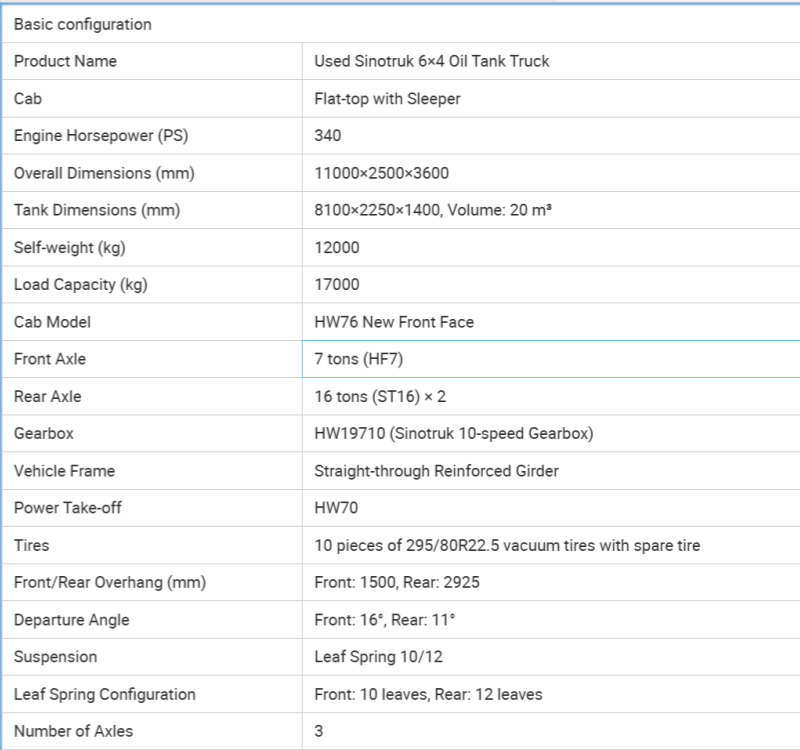Click the engine horsepower value 340
The image size is (800, 750).
tap(328, 136)
